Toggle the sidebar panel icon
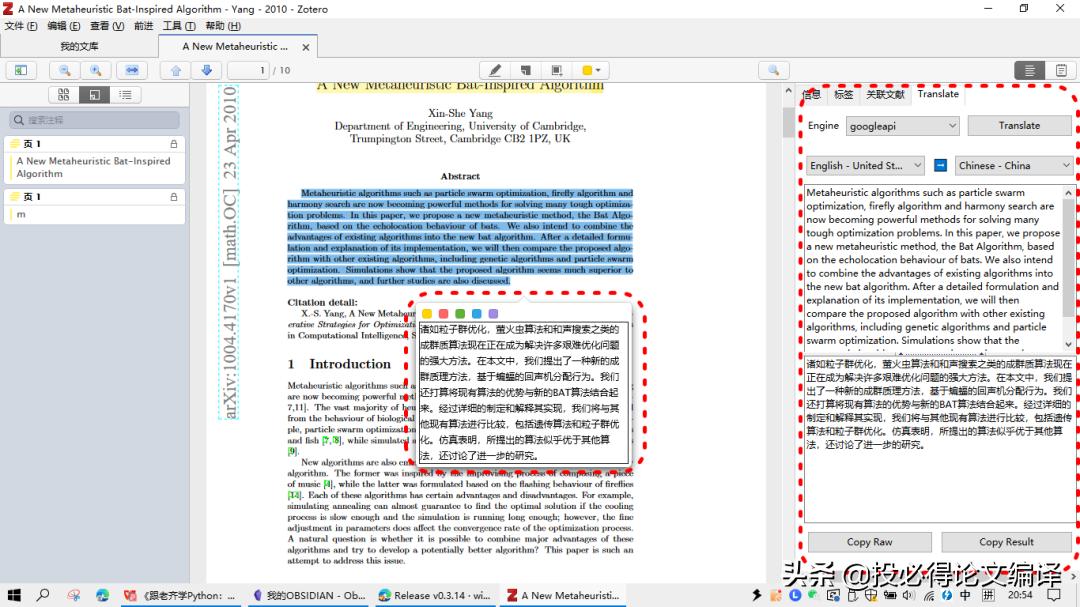Image resolution: width=1080 pixels, height=607 pixels. (x=20, y=70)
